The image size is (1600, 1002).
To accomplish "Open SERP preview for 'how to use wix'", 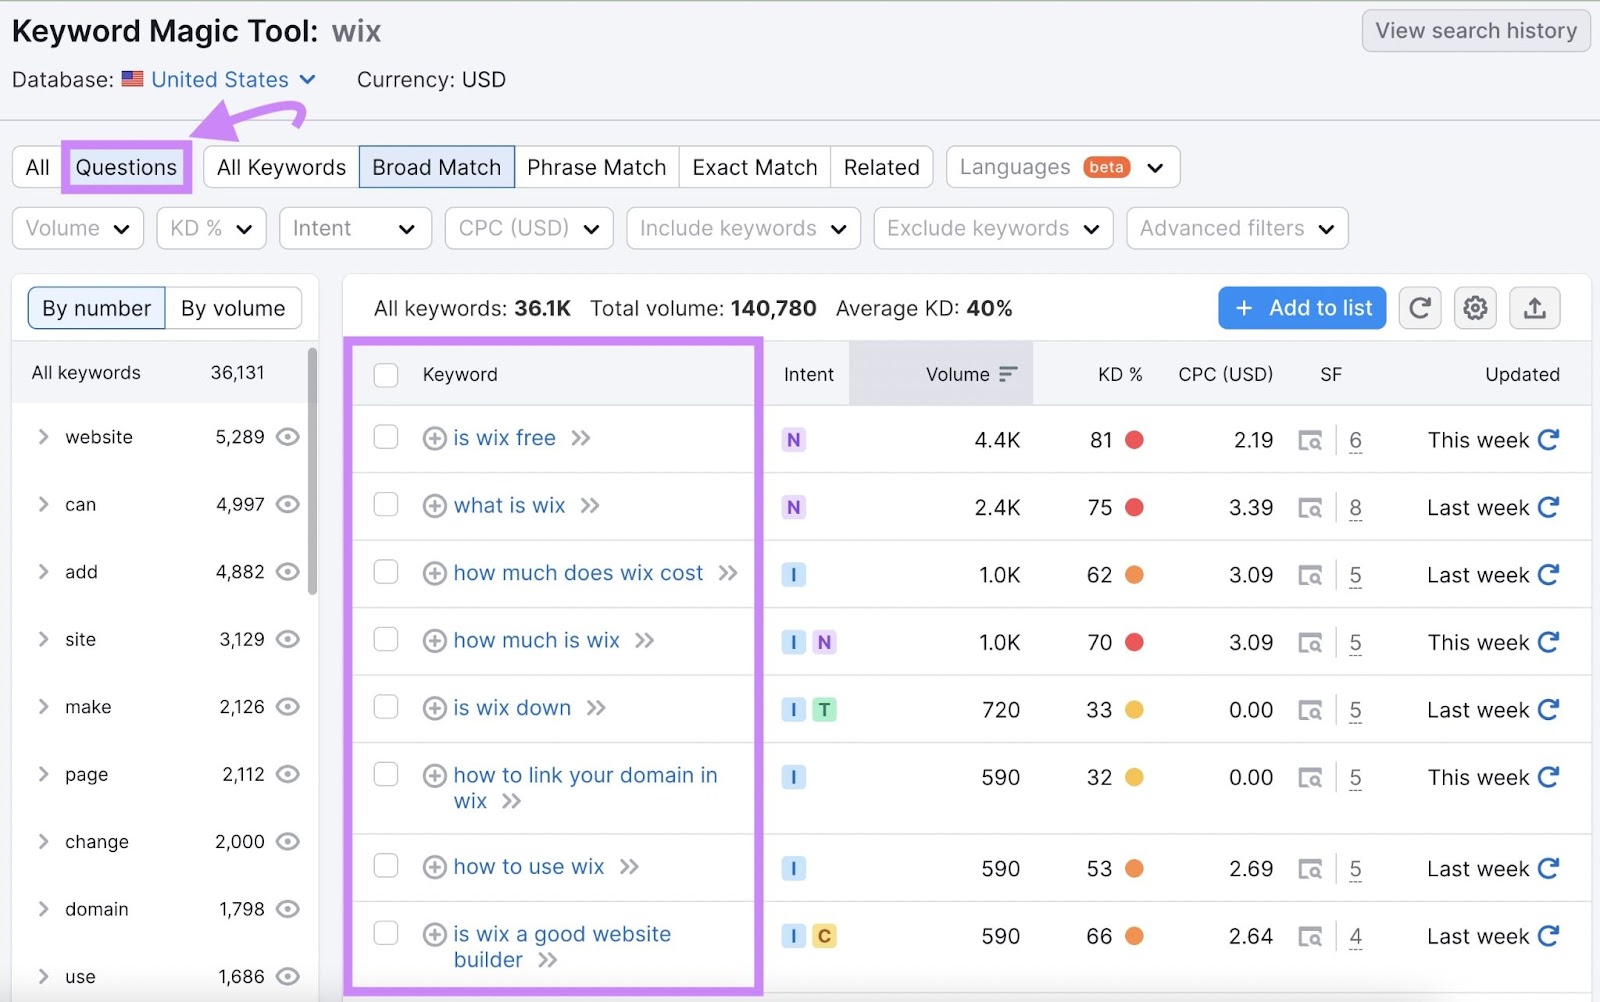I will click(x=1310, y=868).
